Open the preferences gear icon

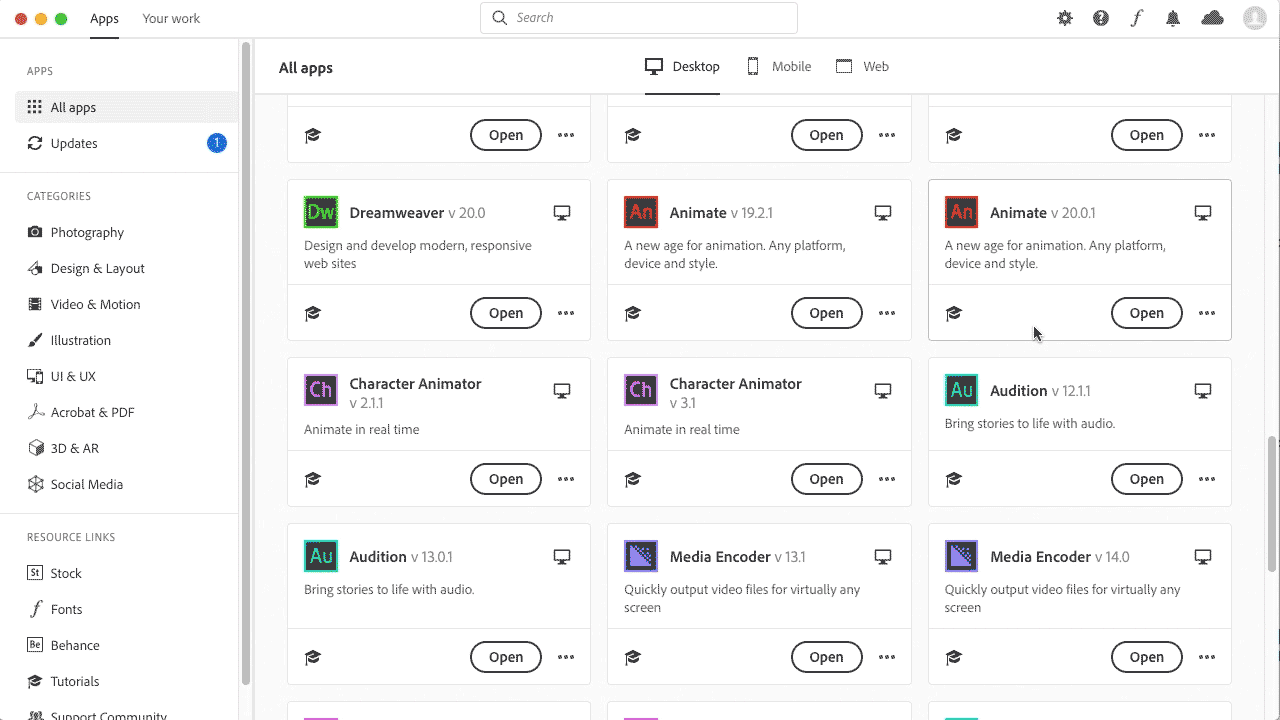click(1065, 18)
